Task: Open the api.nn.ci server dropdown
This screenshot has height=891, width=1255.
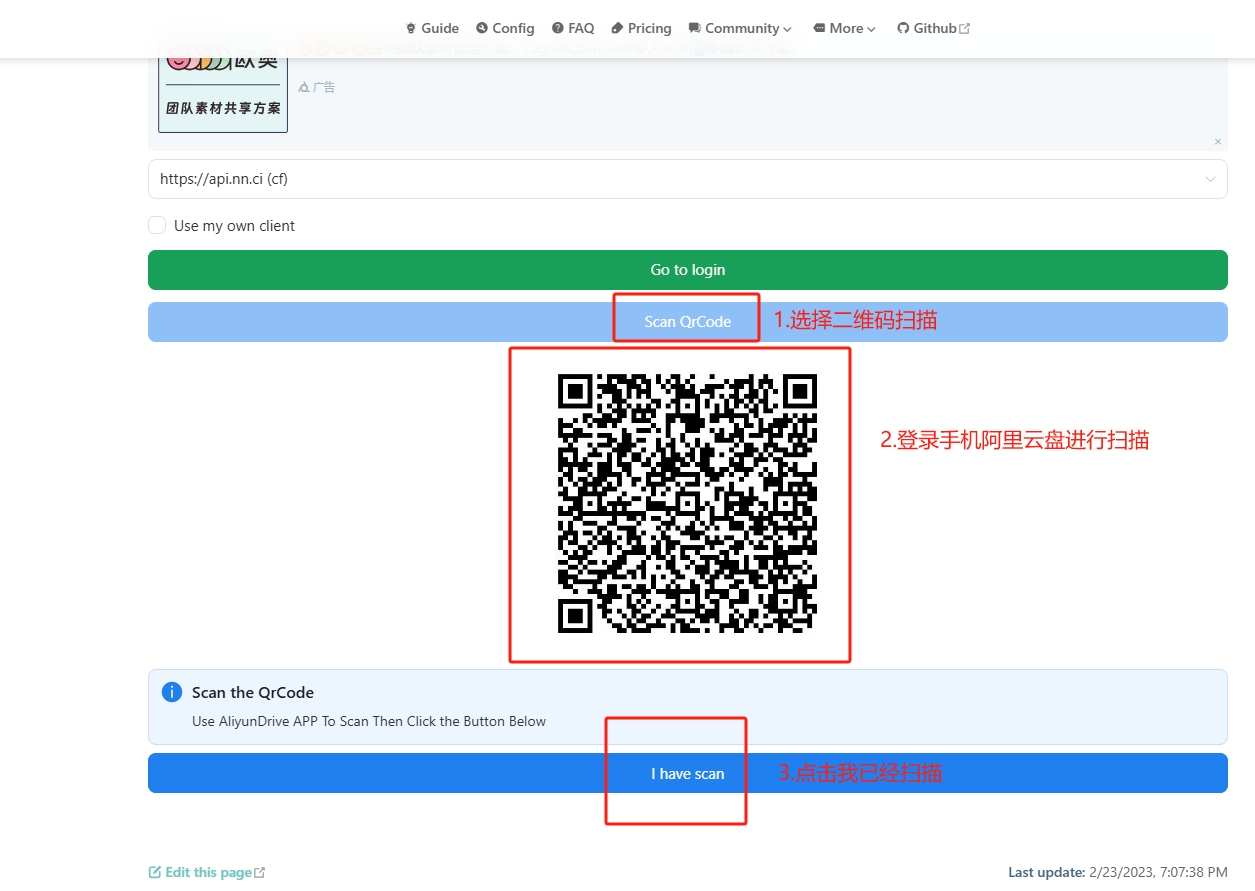Action: click(687, 179)
